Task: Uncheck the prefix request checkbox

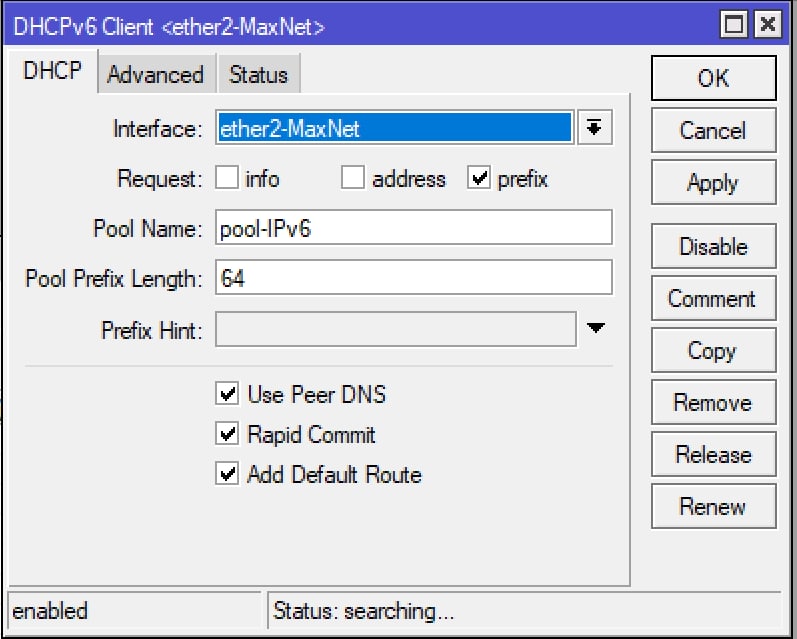Action: click(479, 178)
